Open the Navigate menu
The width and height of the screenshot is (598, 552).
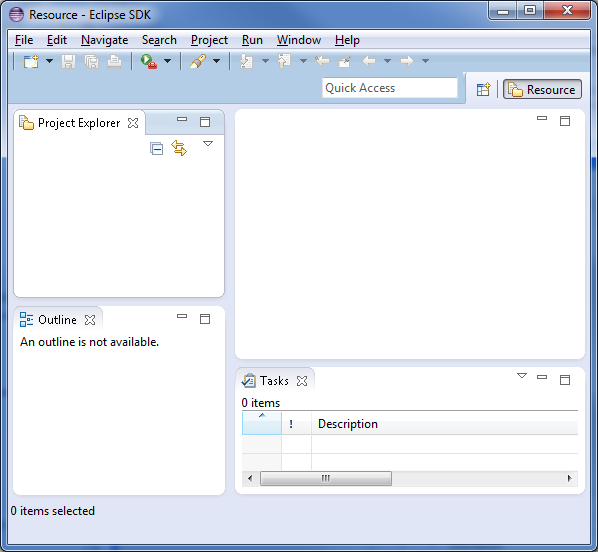click(104, 40)
